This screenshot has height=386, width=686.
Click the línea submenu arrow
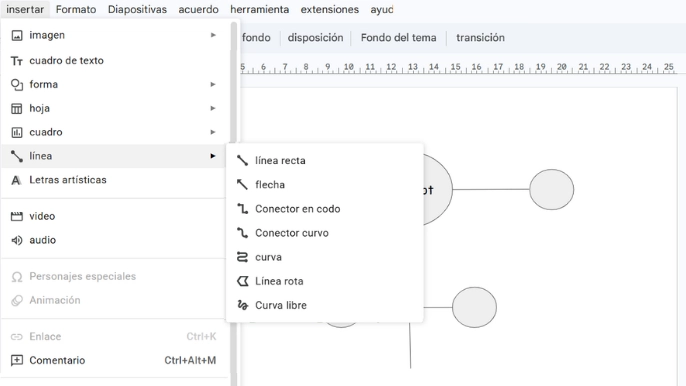pyautogui.click(x=213, y=156)
